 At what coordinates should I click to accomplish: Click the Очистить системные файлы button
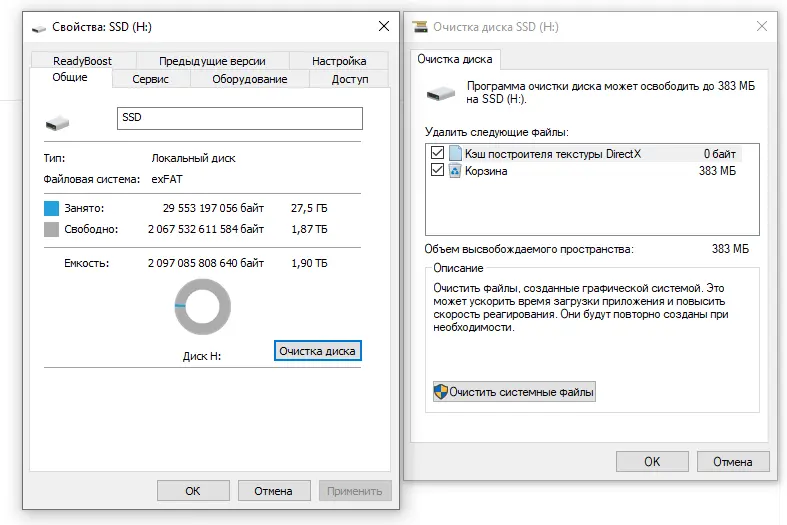click(x=514, y=392)
